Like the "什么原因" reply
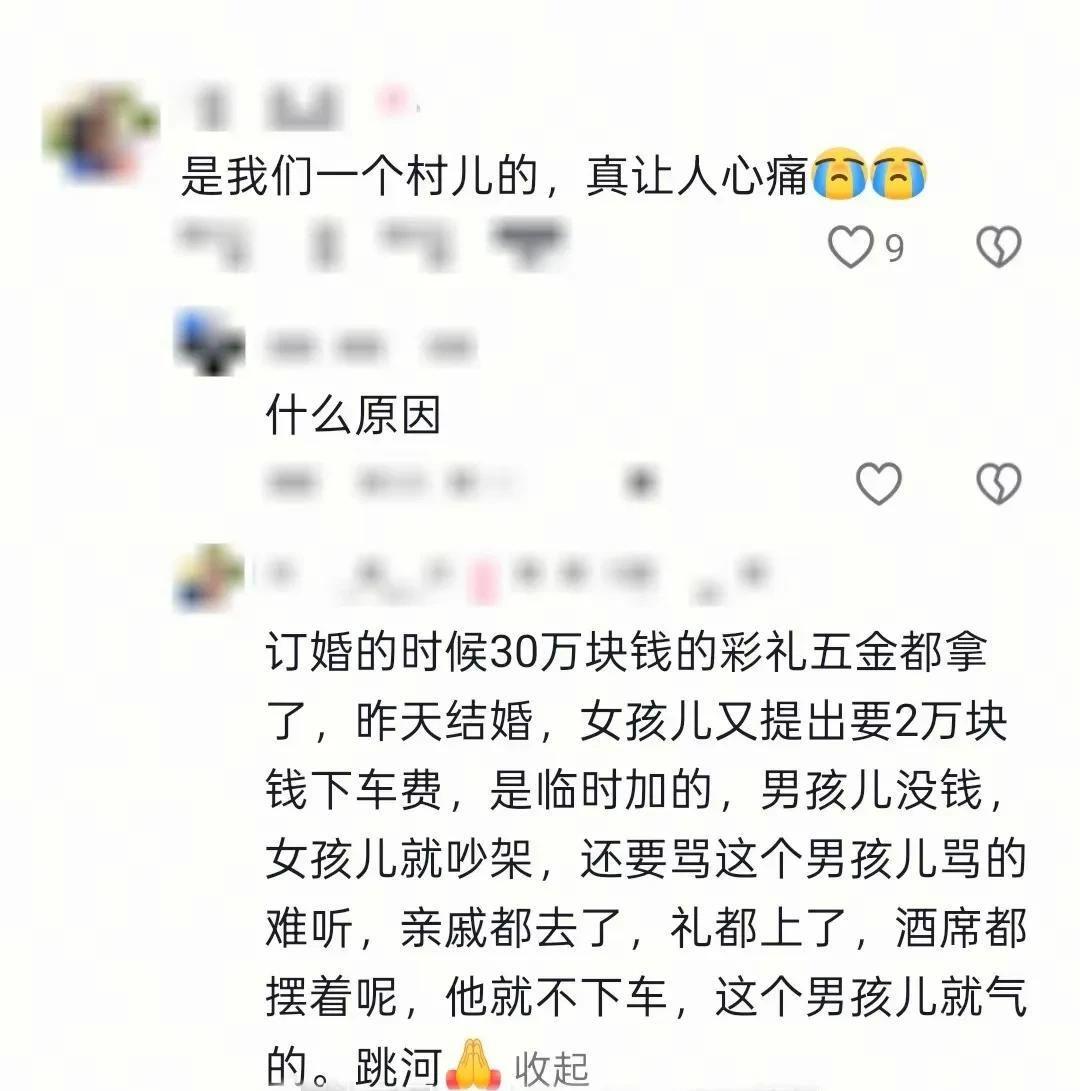1080x1091 pixels. pyautogui.click(x=878, y=483)
